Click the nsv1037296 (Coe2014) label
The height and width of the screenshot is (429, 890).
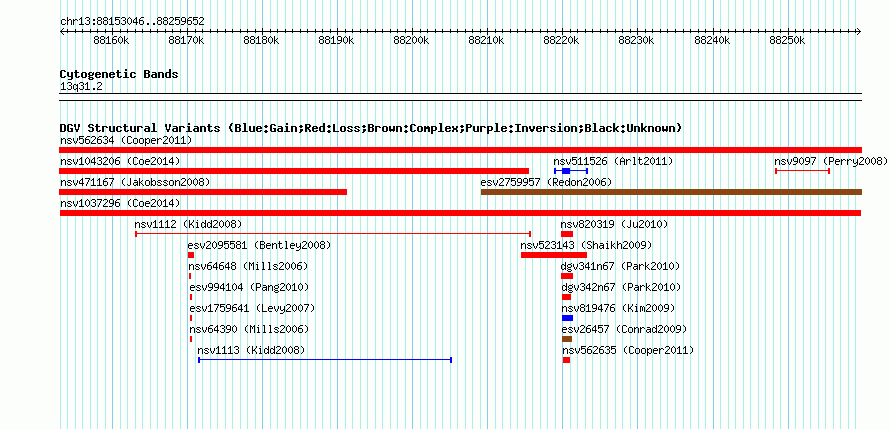pos(120,203)
